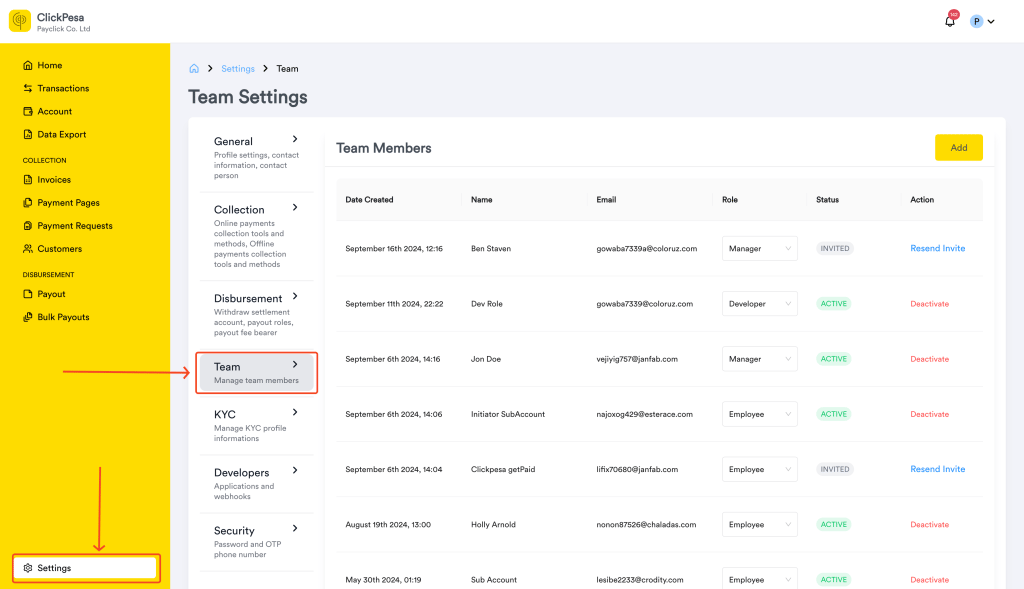This screenshot has width=1024, height=589.
Task: Open the notifications bell
Action: point(950,21)
